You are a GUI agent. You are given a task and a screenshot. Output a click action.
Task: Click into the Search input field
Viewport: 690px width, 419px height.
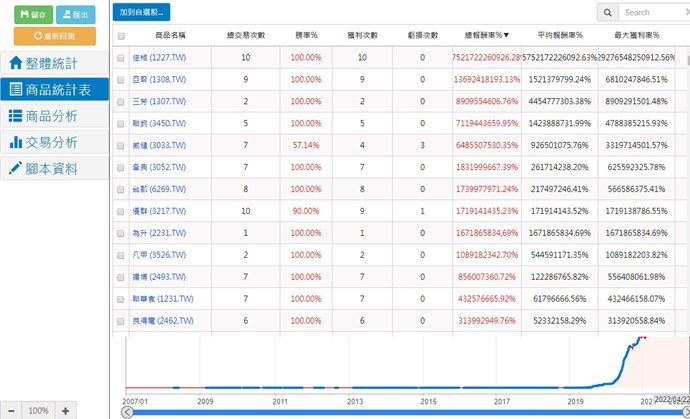point(651,13)
